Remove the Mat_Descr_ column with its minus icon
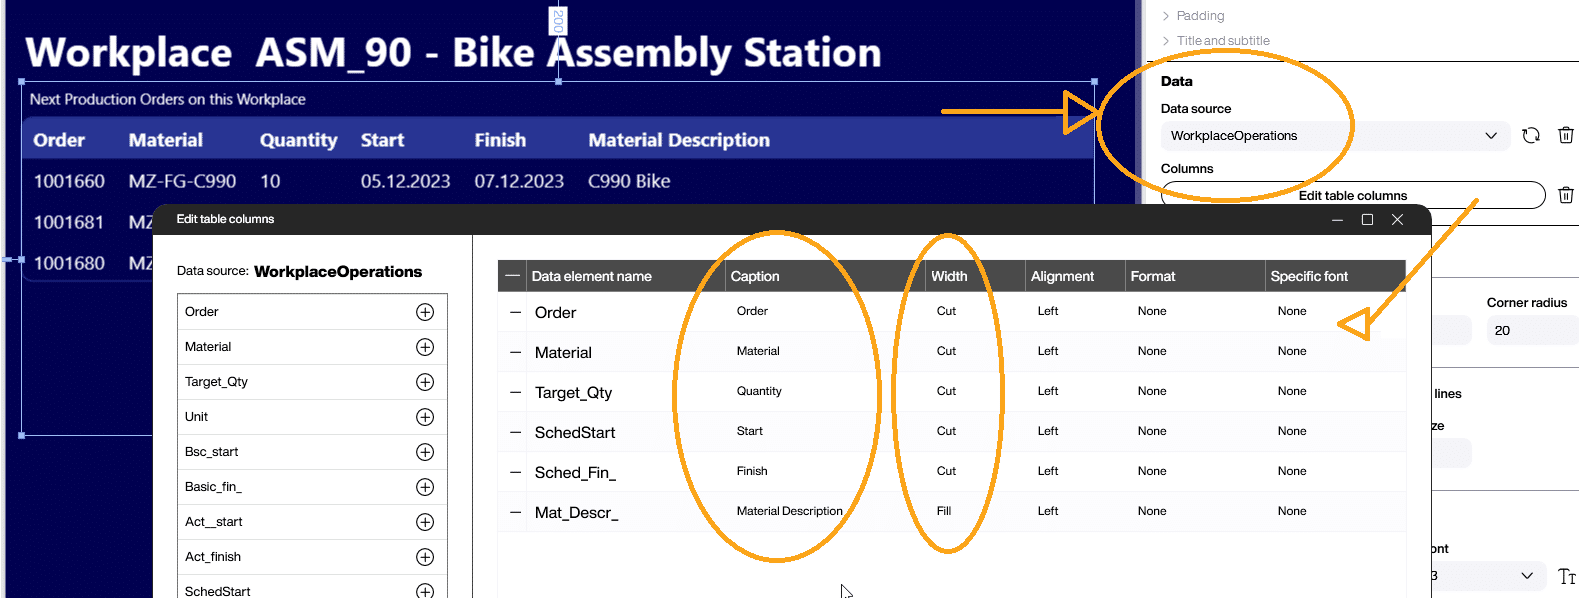The image size is (1579, 598). pyautogui.click(x=516, y=512)
